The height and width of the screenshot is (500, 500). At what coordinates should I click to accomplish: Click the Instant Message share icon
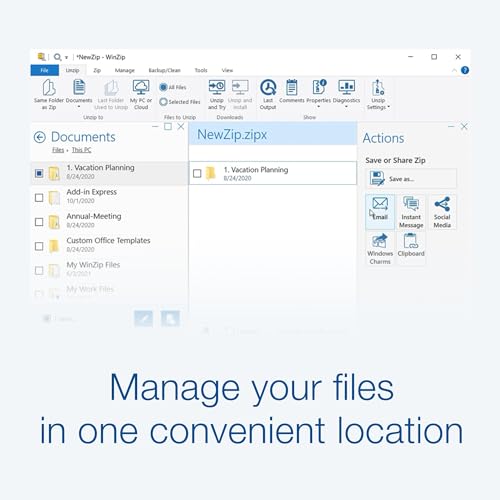click(x=411, y=204)
